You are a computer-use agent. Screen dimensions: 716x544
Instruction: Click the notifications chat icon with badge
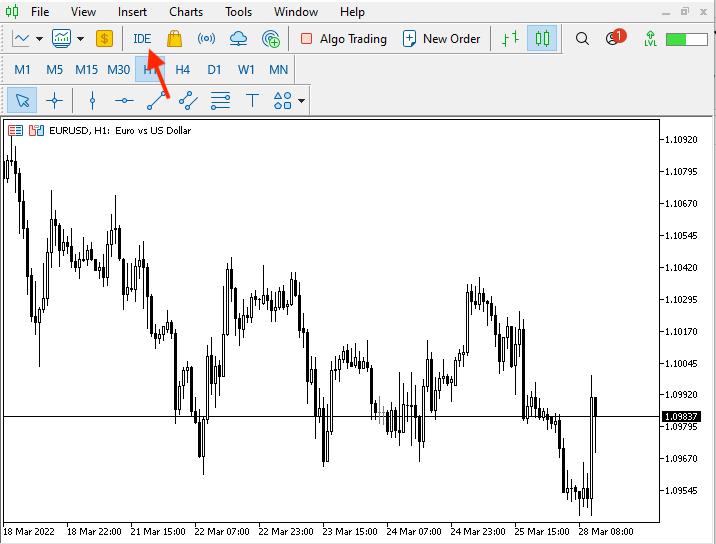pos(614,39)
